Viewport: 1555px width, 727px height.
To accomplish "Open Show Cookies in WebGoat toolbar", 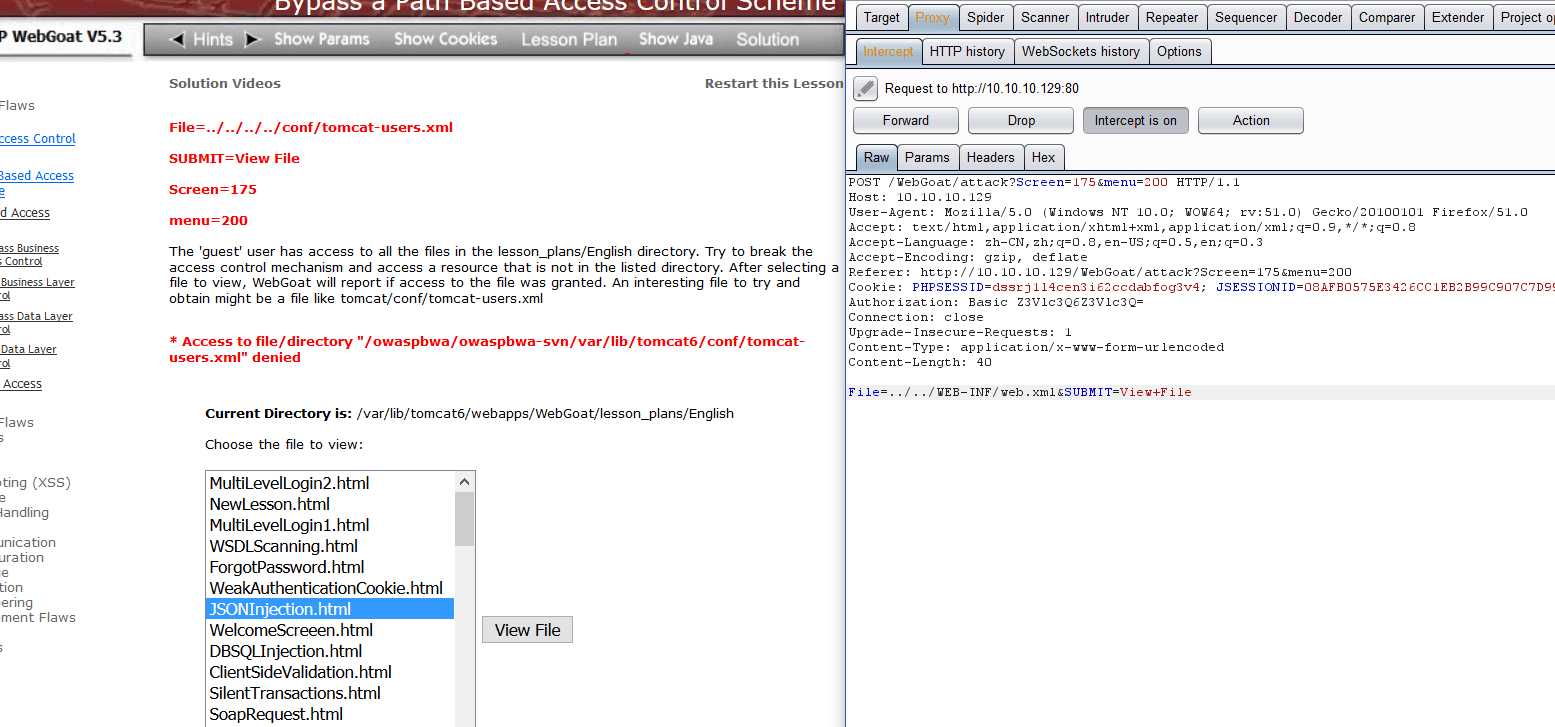I will [x=445, y=39].
